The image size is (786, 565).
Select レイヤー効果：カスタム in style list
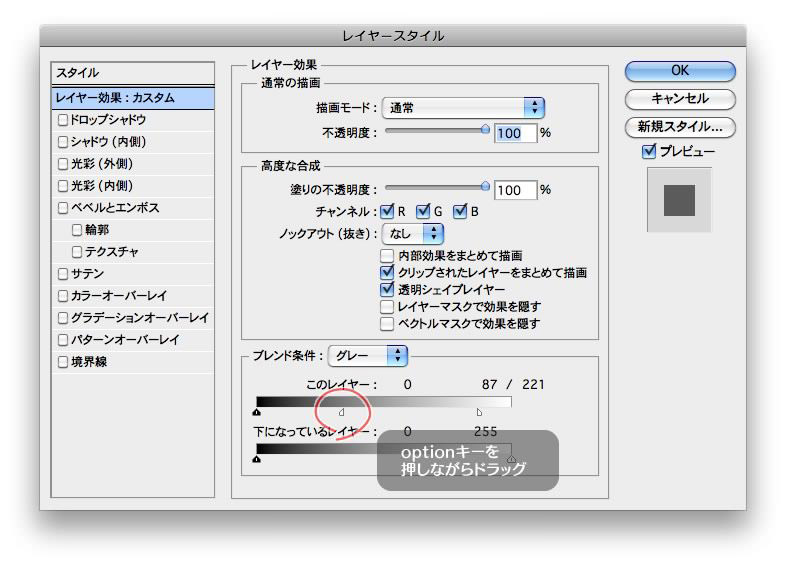pos(133,98)
